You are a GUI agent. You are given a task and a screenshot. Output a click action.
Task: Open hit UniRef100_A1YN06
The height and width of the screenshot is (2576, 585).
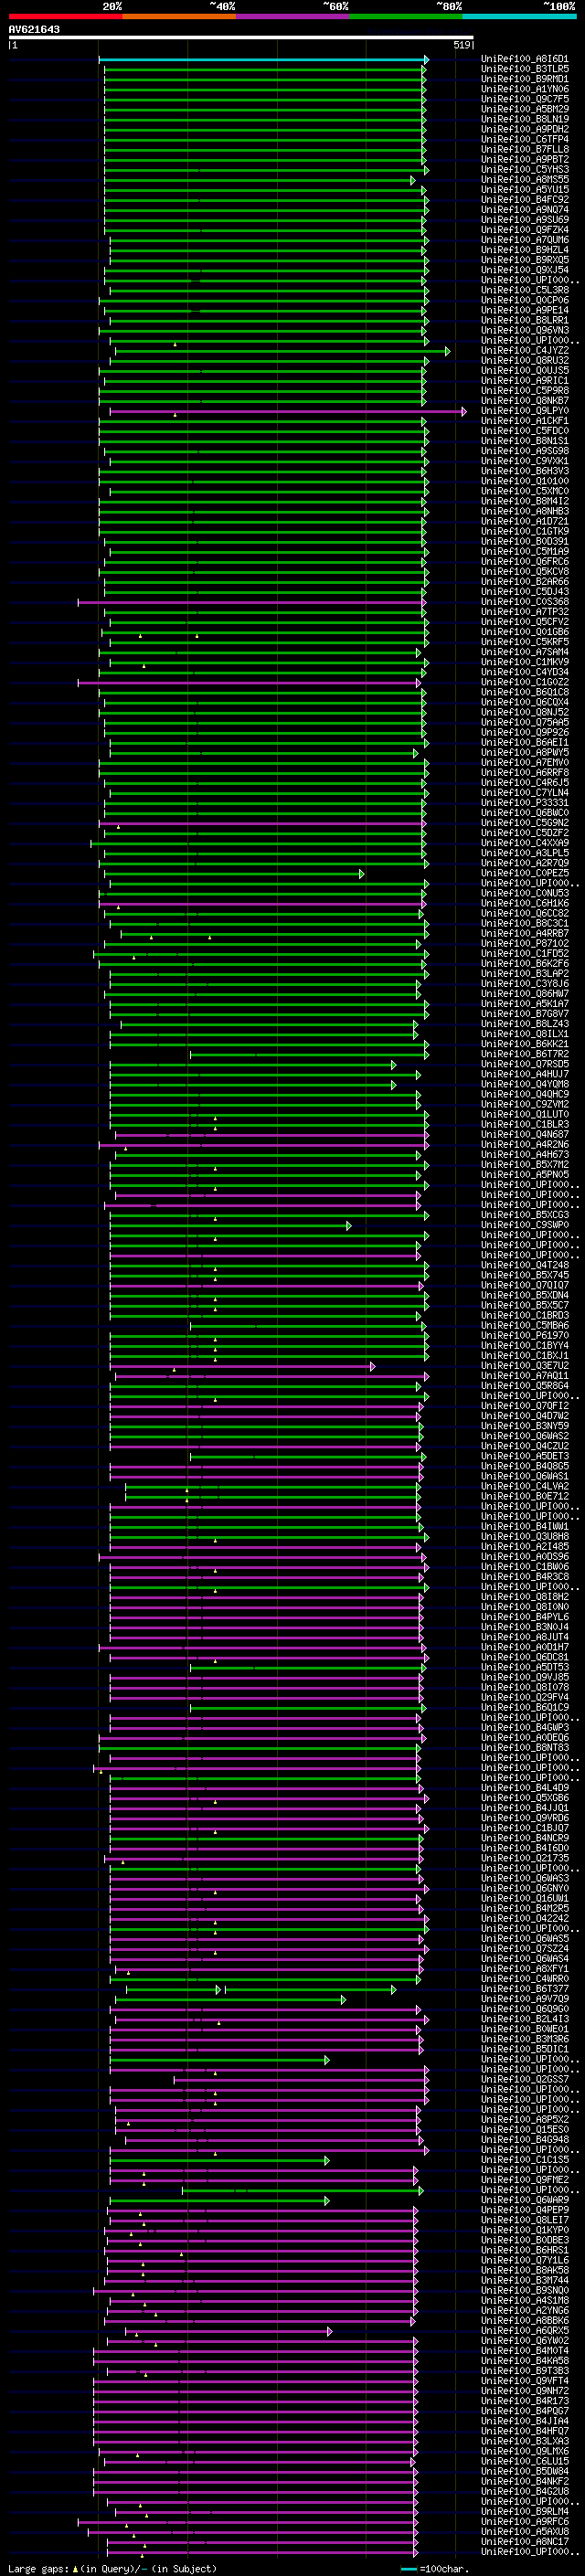click(x=524, y=89)
